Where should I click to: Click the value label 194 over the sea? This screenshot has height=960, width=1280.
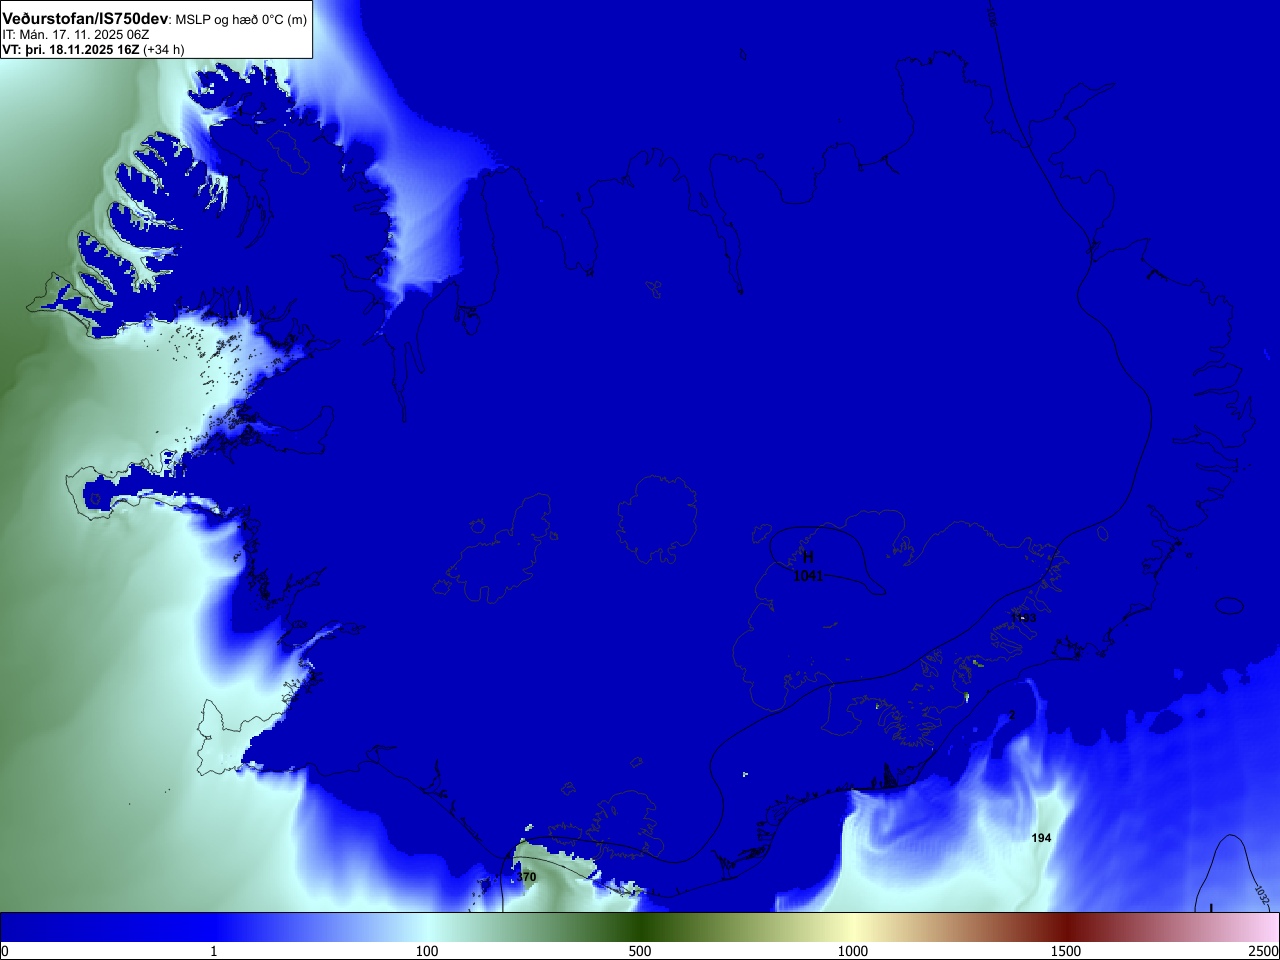(x=1041, y=838)
